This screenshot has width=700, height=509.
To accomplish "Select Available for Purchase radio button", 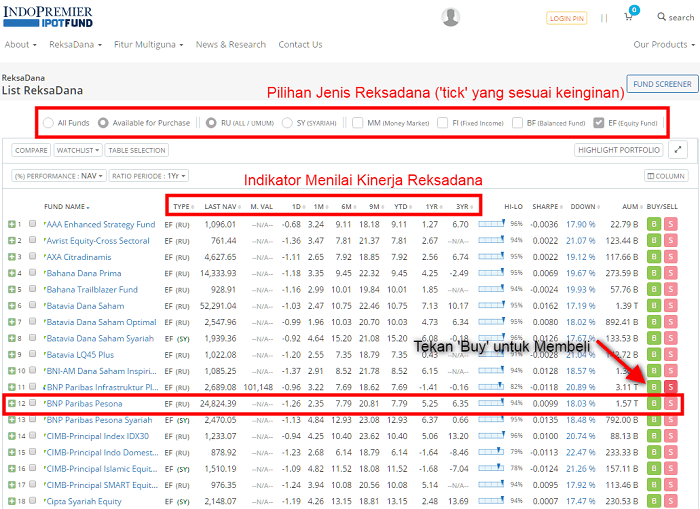I will 103,123.
